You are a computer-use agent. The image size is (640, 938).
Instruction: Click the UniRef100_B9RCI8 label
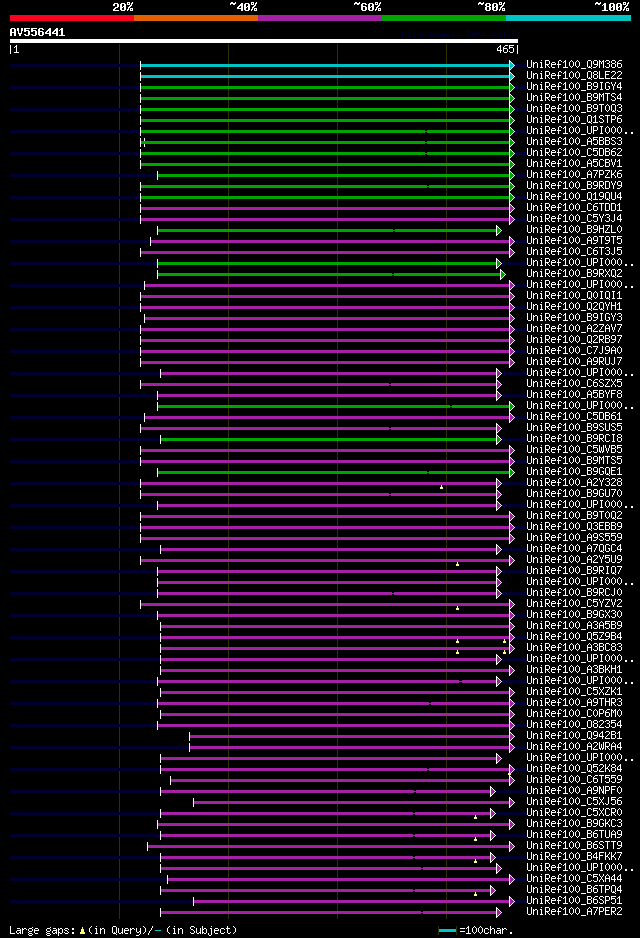coord(574,438)
